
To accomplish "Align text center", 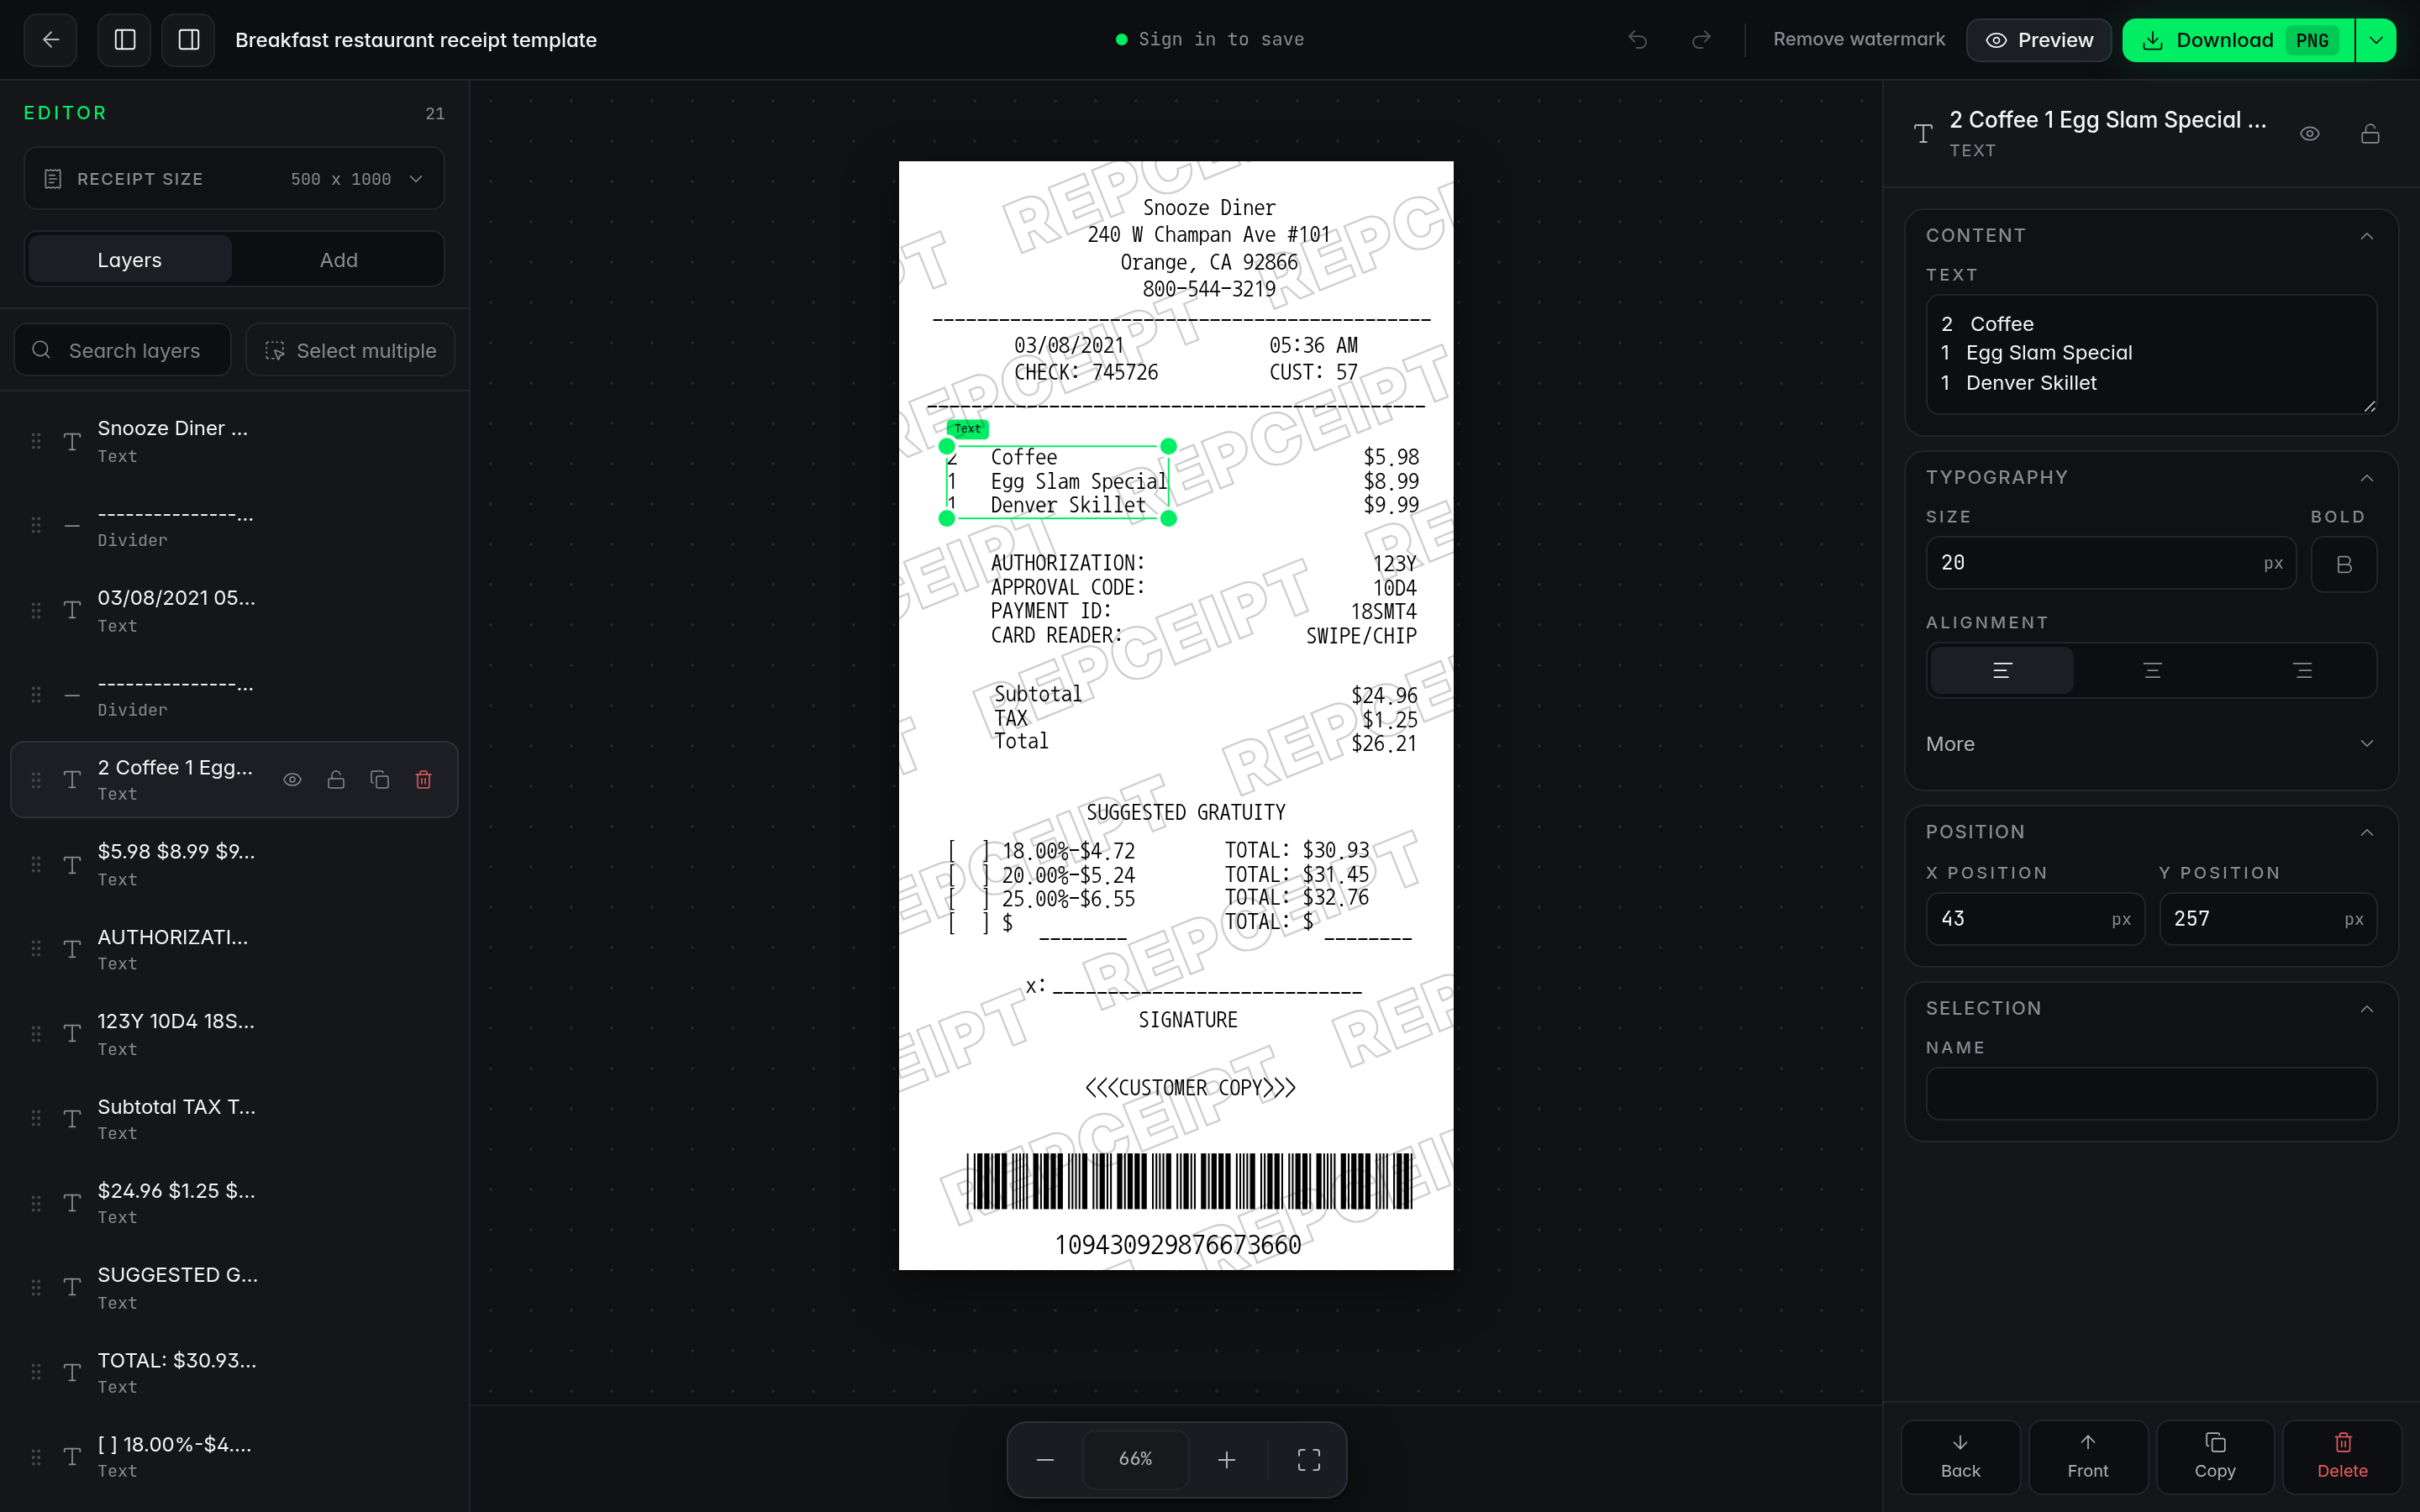I will 2152,670.
